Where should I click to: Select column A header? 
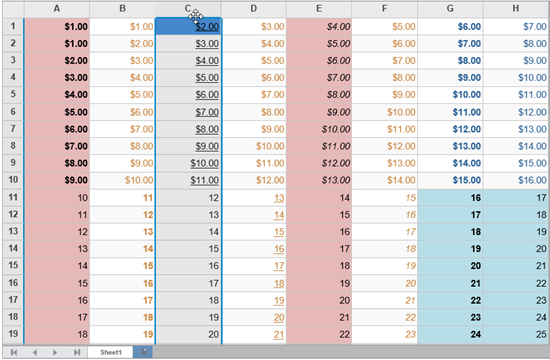click(x=57, y=9)
